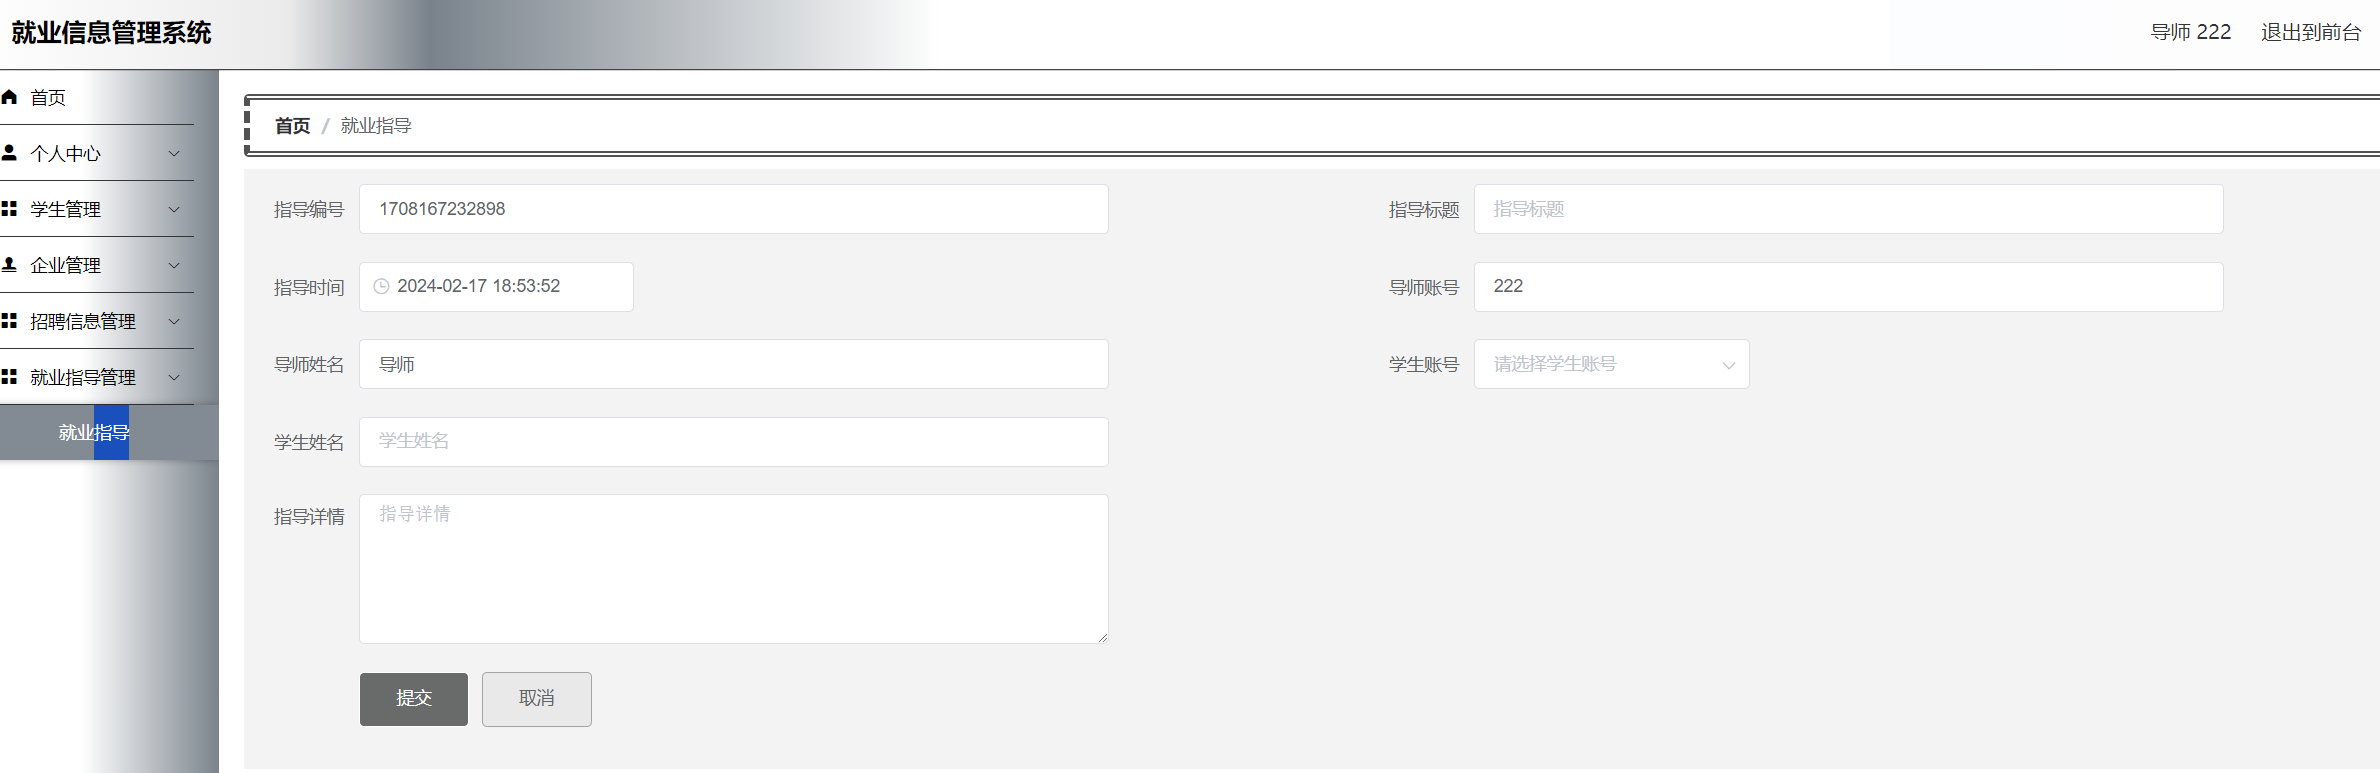The image size is (2380, 773).
Task: Expand the 学生管理 chevron
Action: tap(174, 209)
